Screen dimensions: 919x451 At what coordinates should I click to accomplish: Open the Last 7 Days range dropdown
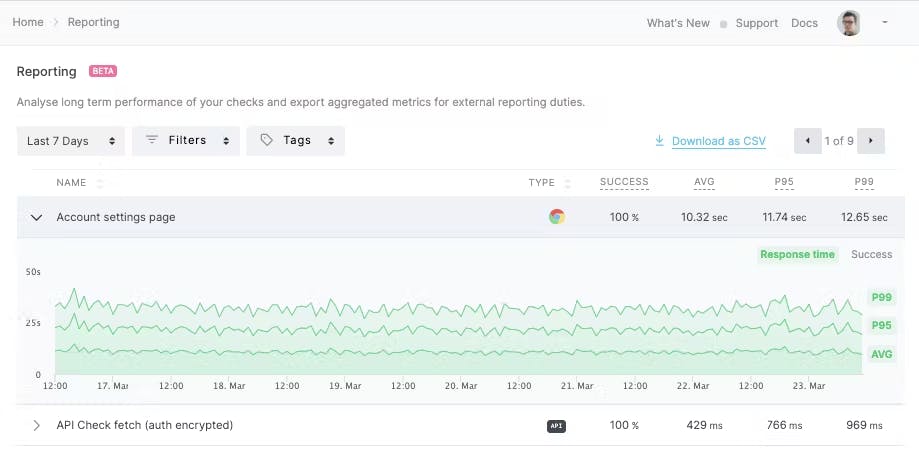71,141
